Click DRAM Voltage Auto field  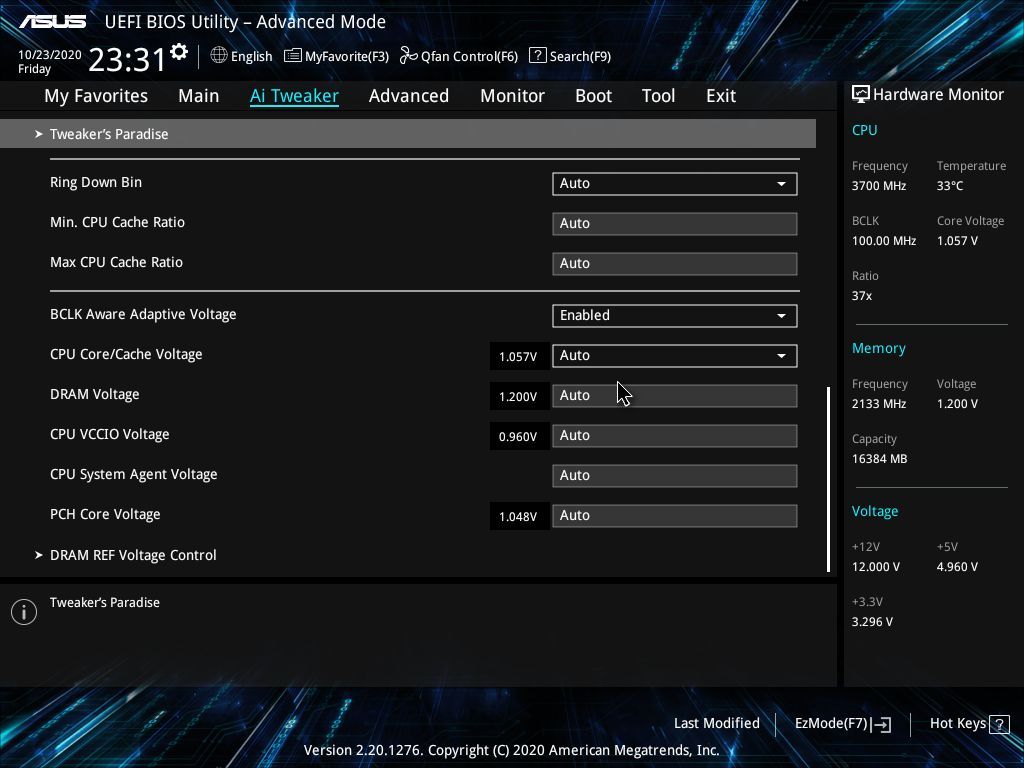pyautogui.click(x=675, y=396)
